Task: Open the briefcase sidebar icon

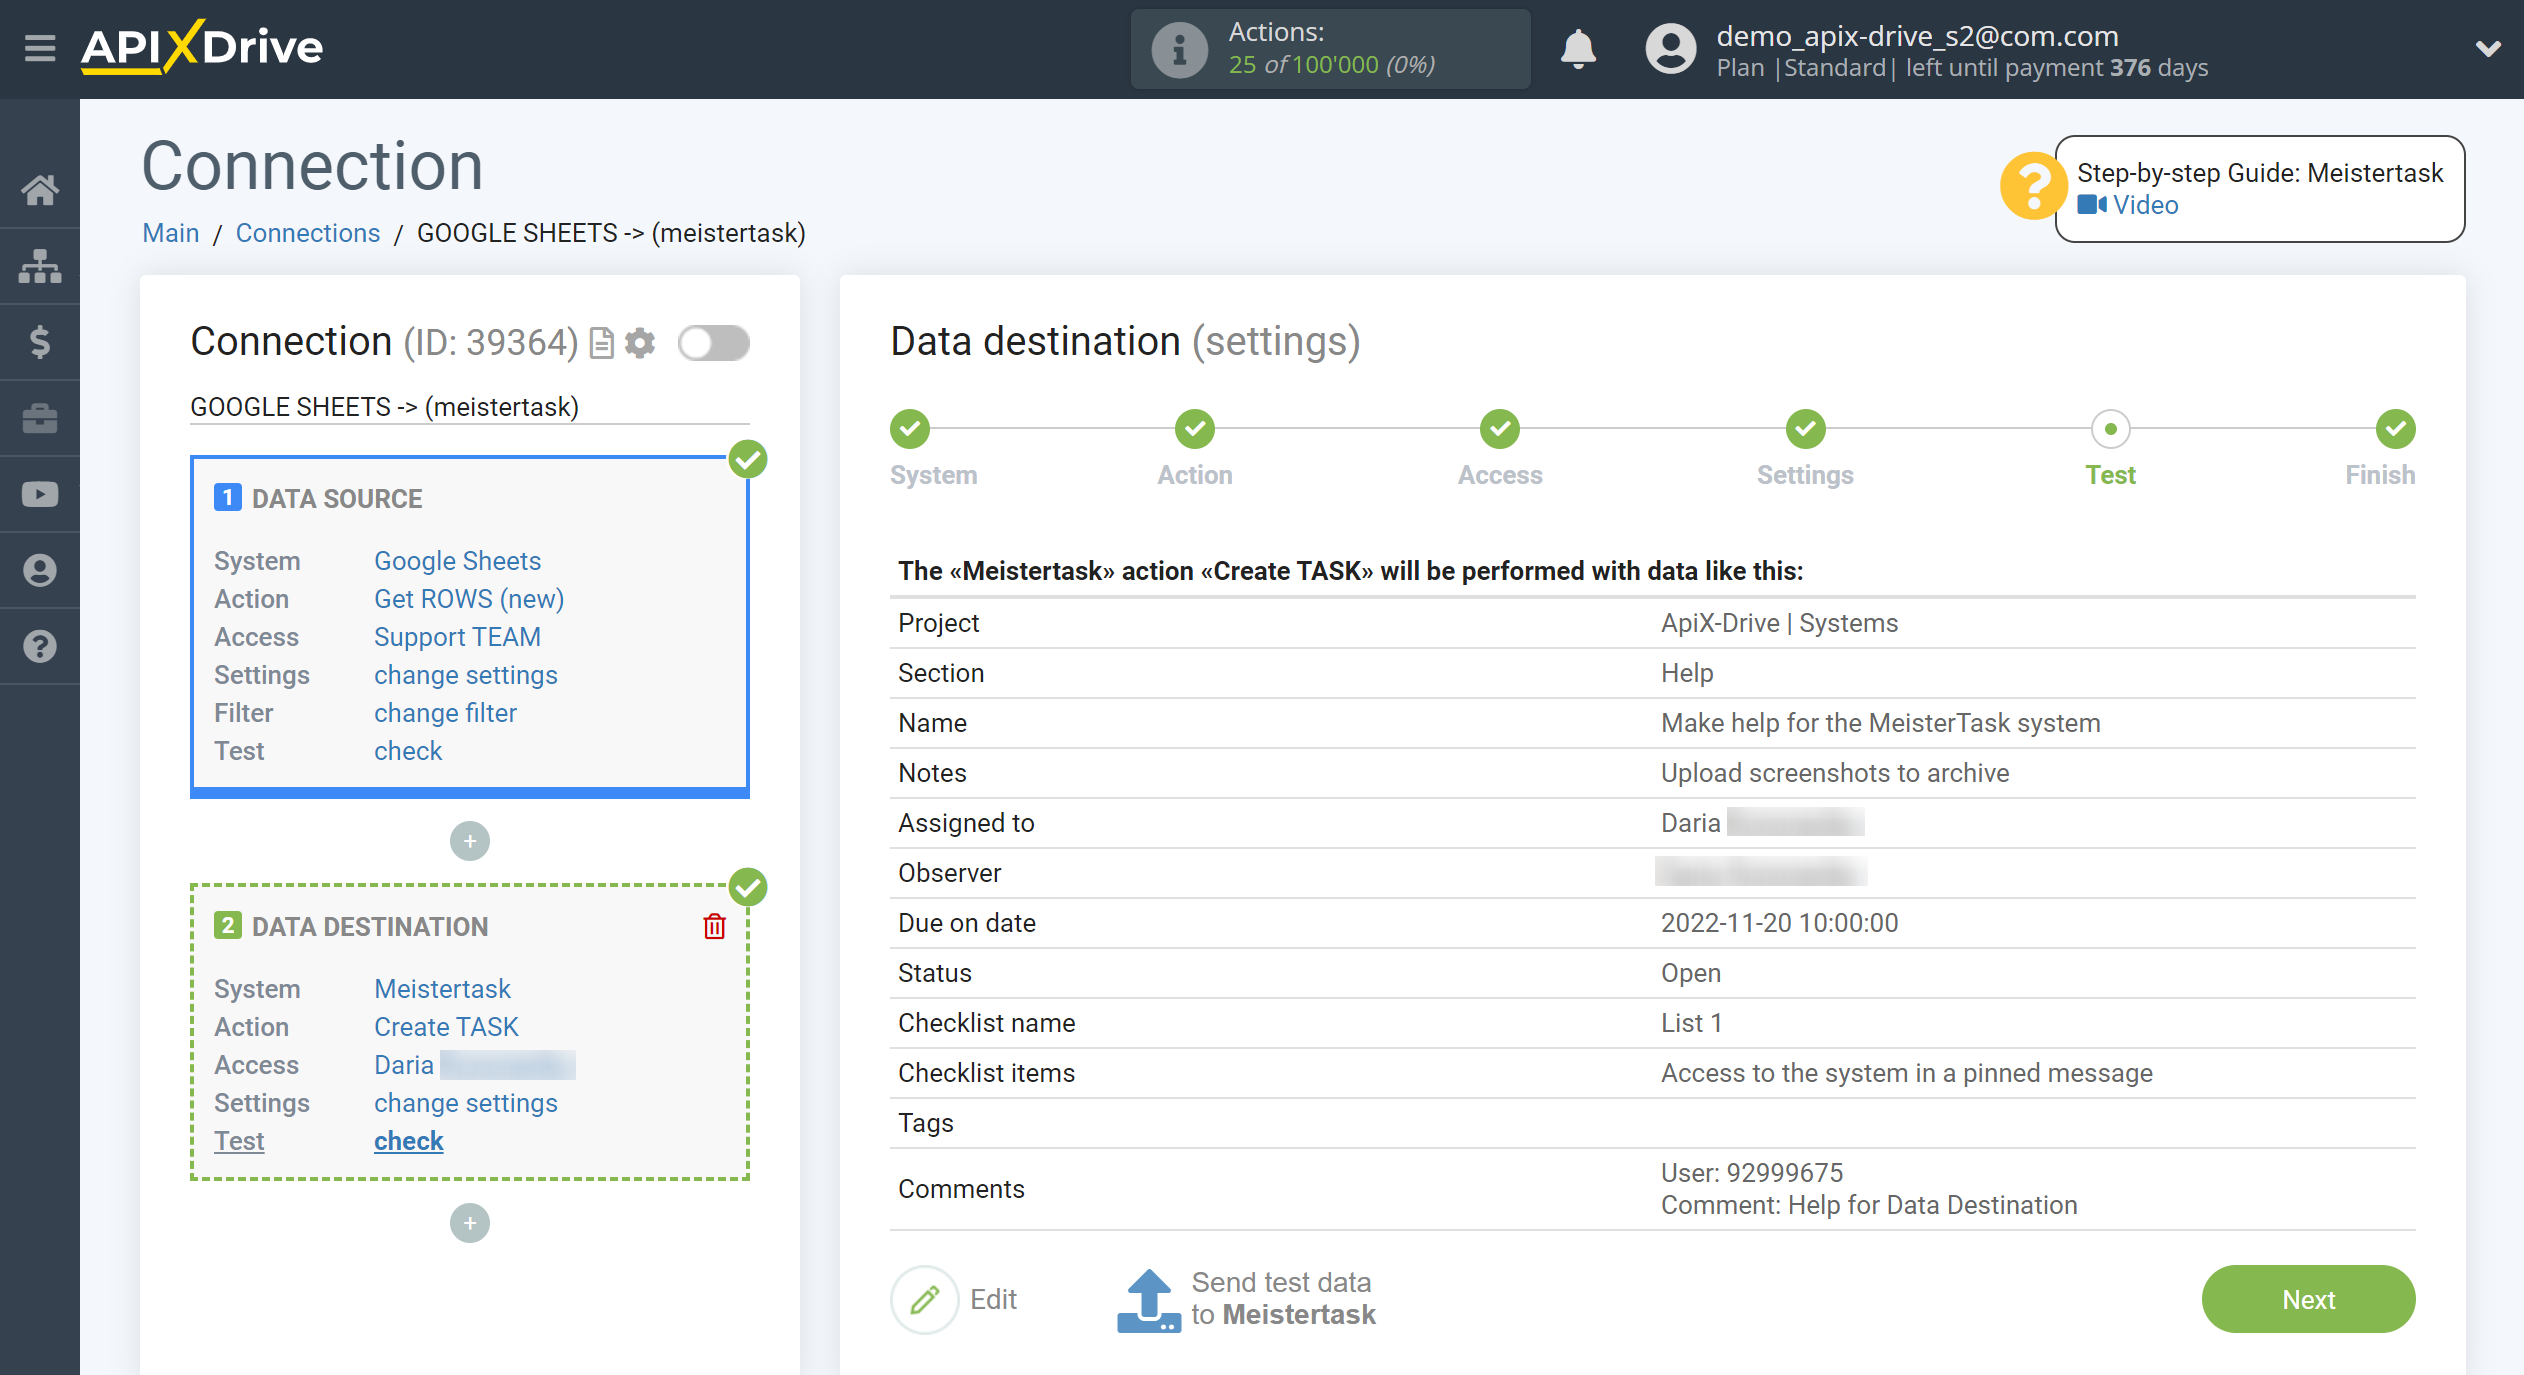Action: click(x=40, y=418)
